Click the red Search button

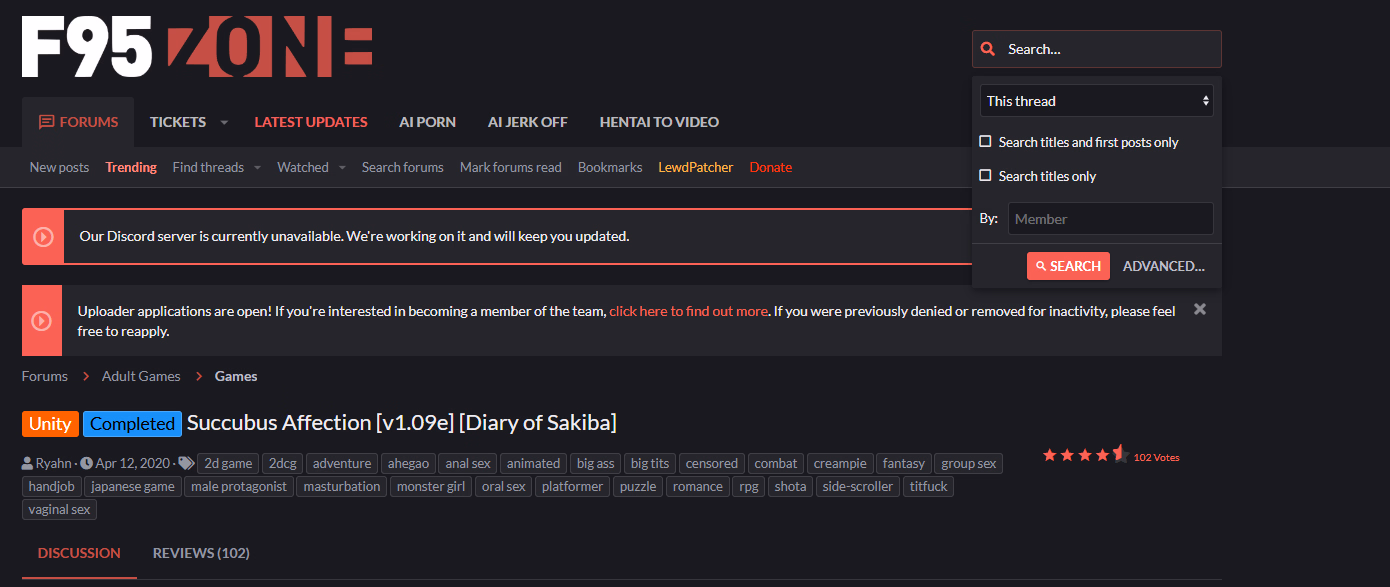pyautogui.click(x=1068, y=266)
